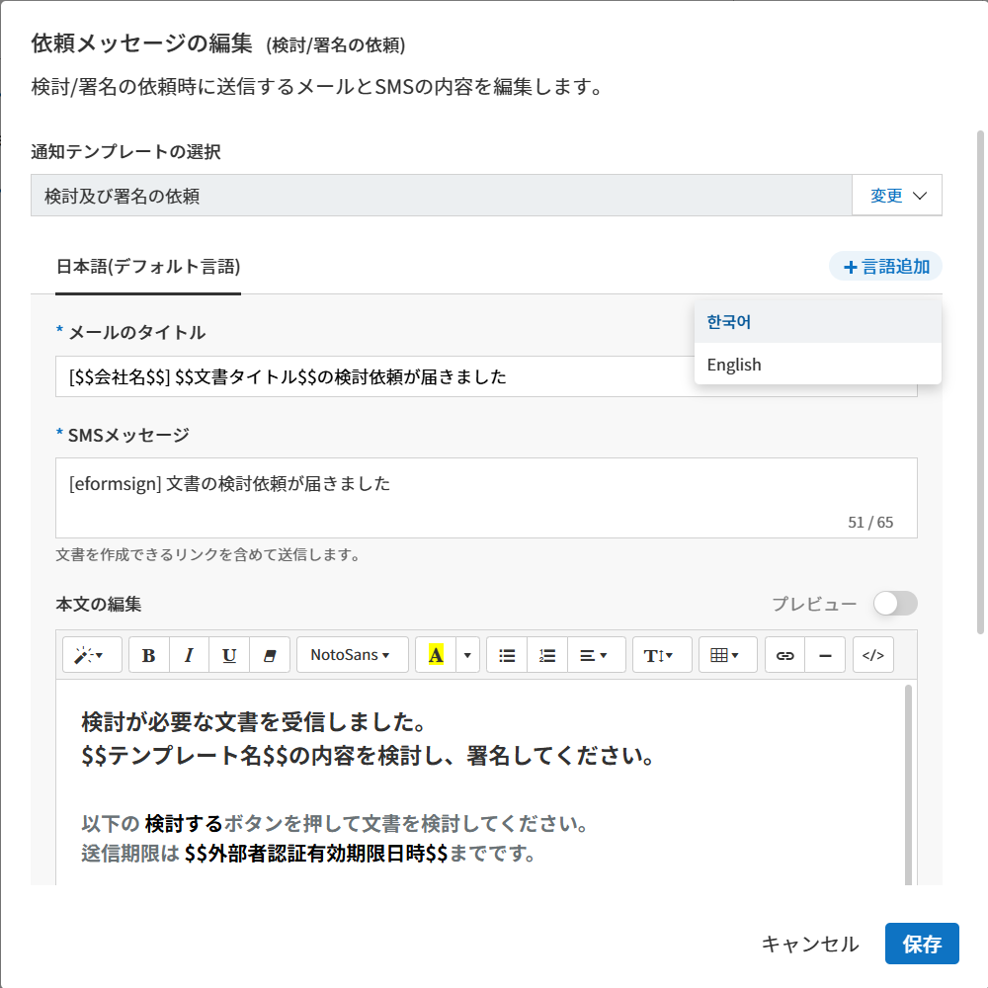Switch to HTML code view
This screenshot has width=988, height=988.
[x=873, y=655]
